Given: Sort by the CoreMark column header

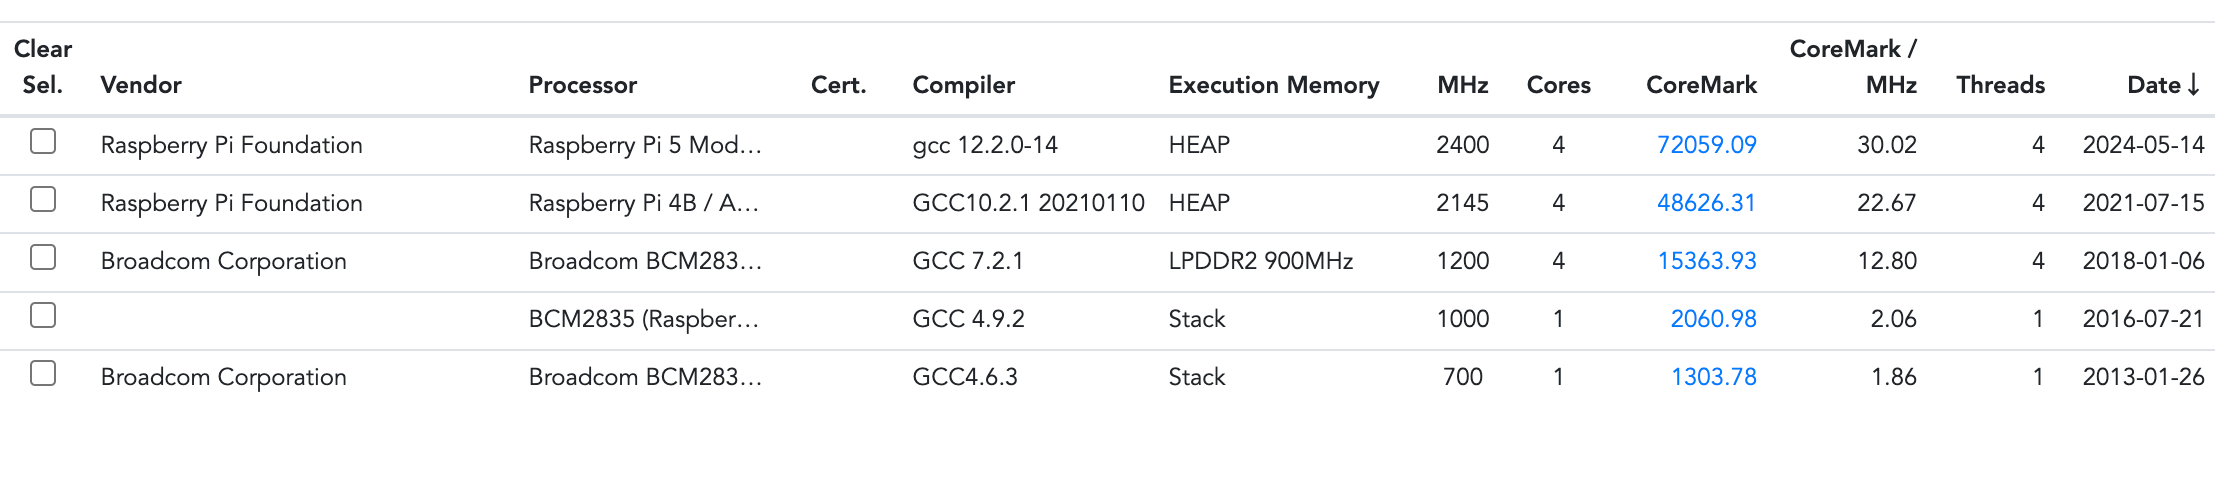Looking at the screenshot, I should [x=1701, y=85].
